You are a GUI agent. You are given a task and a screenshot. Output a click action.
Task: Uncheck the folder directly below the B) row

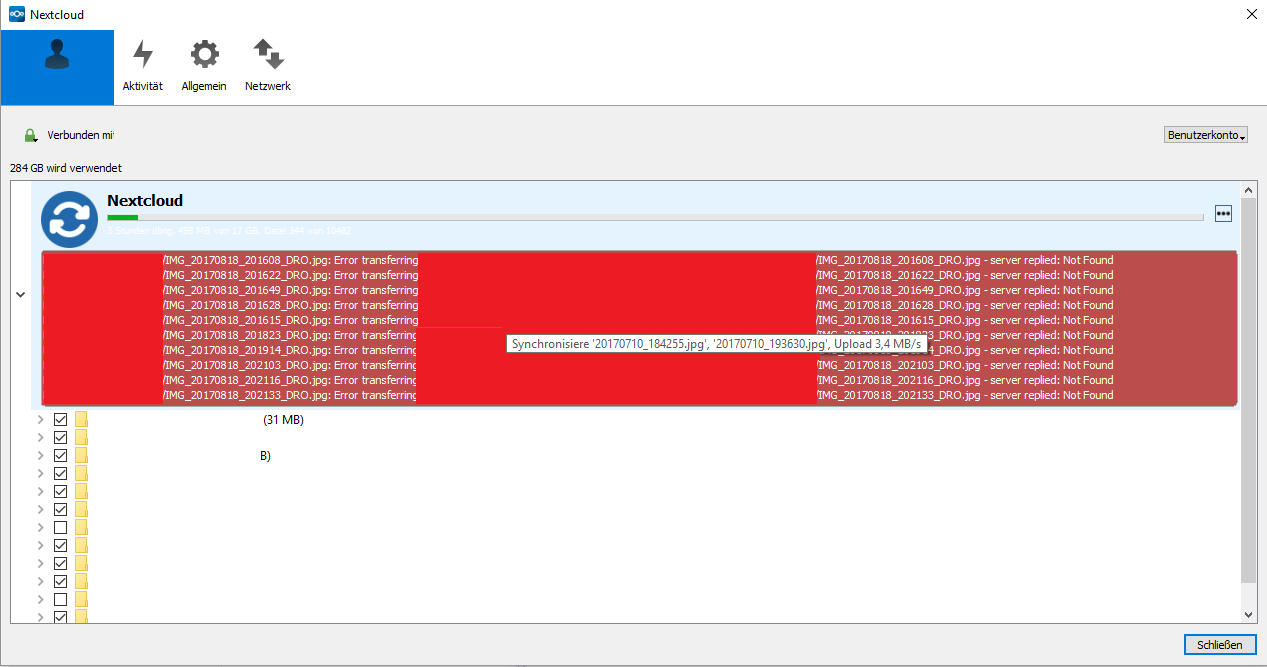pos(60,473)
